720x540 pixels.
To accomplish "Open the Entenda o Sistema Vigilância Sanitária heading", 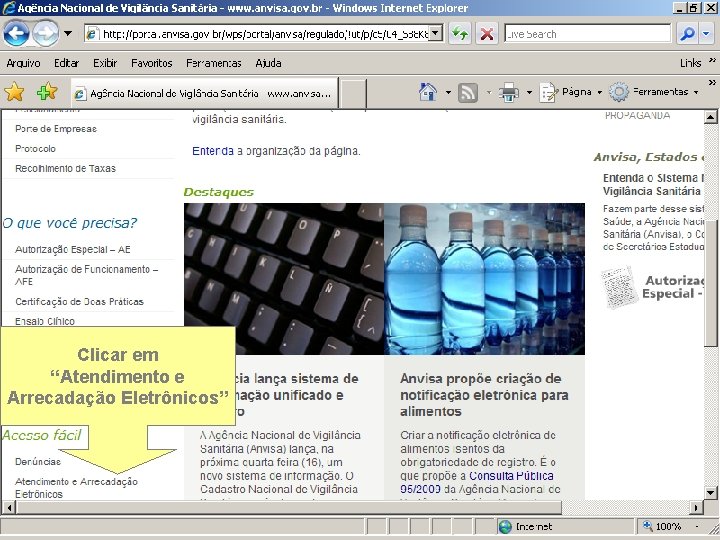I will [653, 184].
